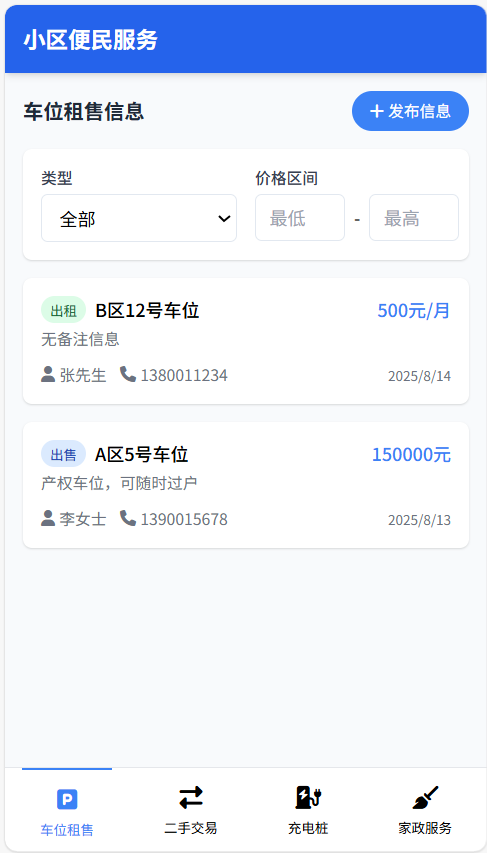
Task: Open the 类型 dropdown showing 全部
Action: click(x=139, y=218)
